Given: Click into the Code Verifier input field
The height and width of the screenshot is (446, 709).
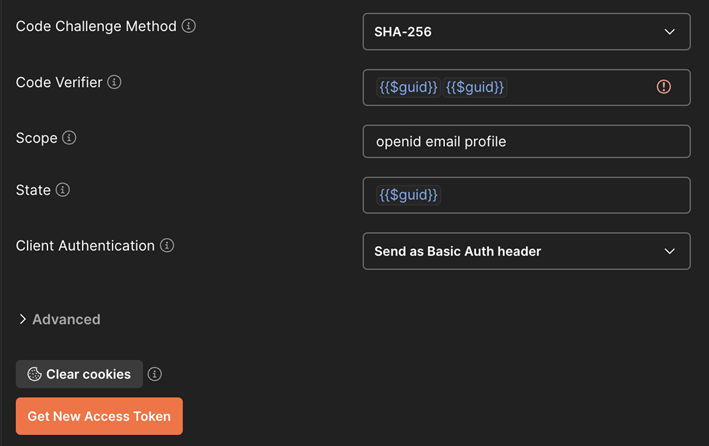Looking at the screenshot, I should click(x=580, y=87).
